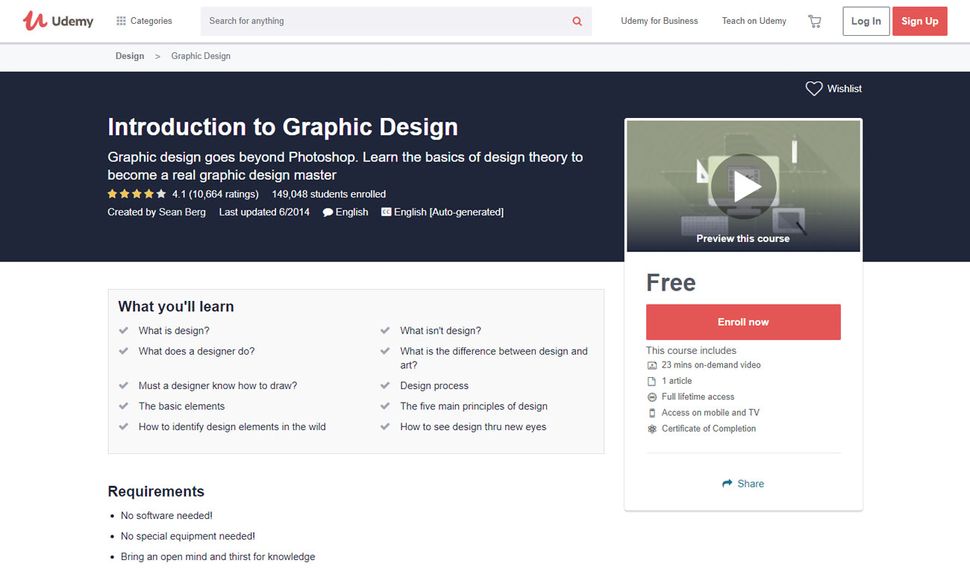Click 'How to identify design elements in the wild'
The width and height of the screenshot is (970, 572).
pyautogui.click(x=232, y=427)
